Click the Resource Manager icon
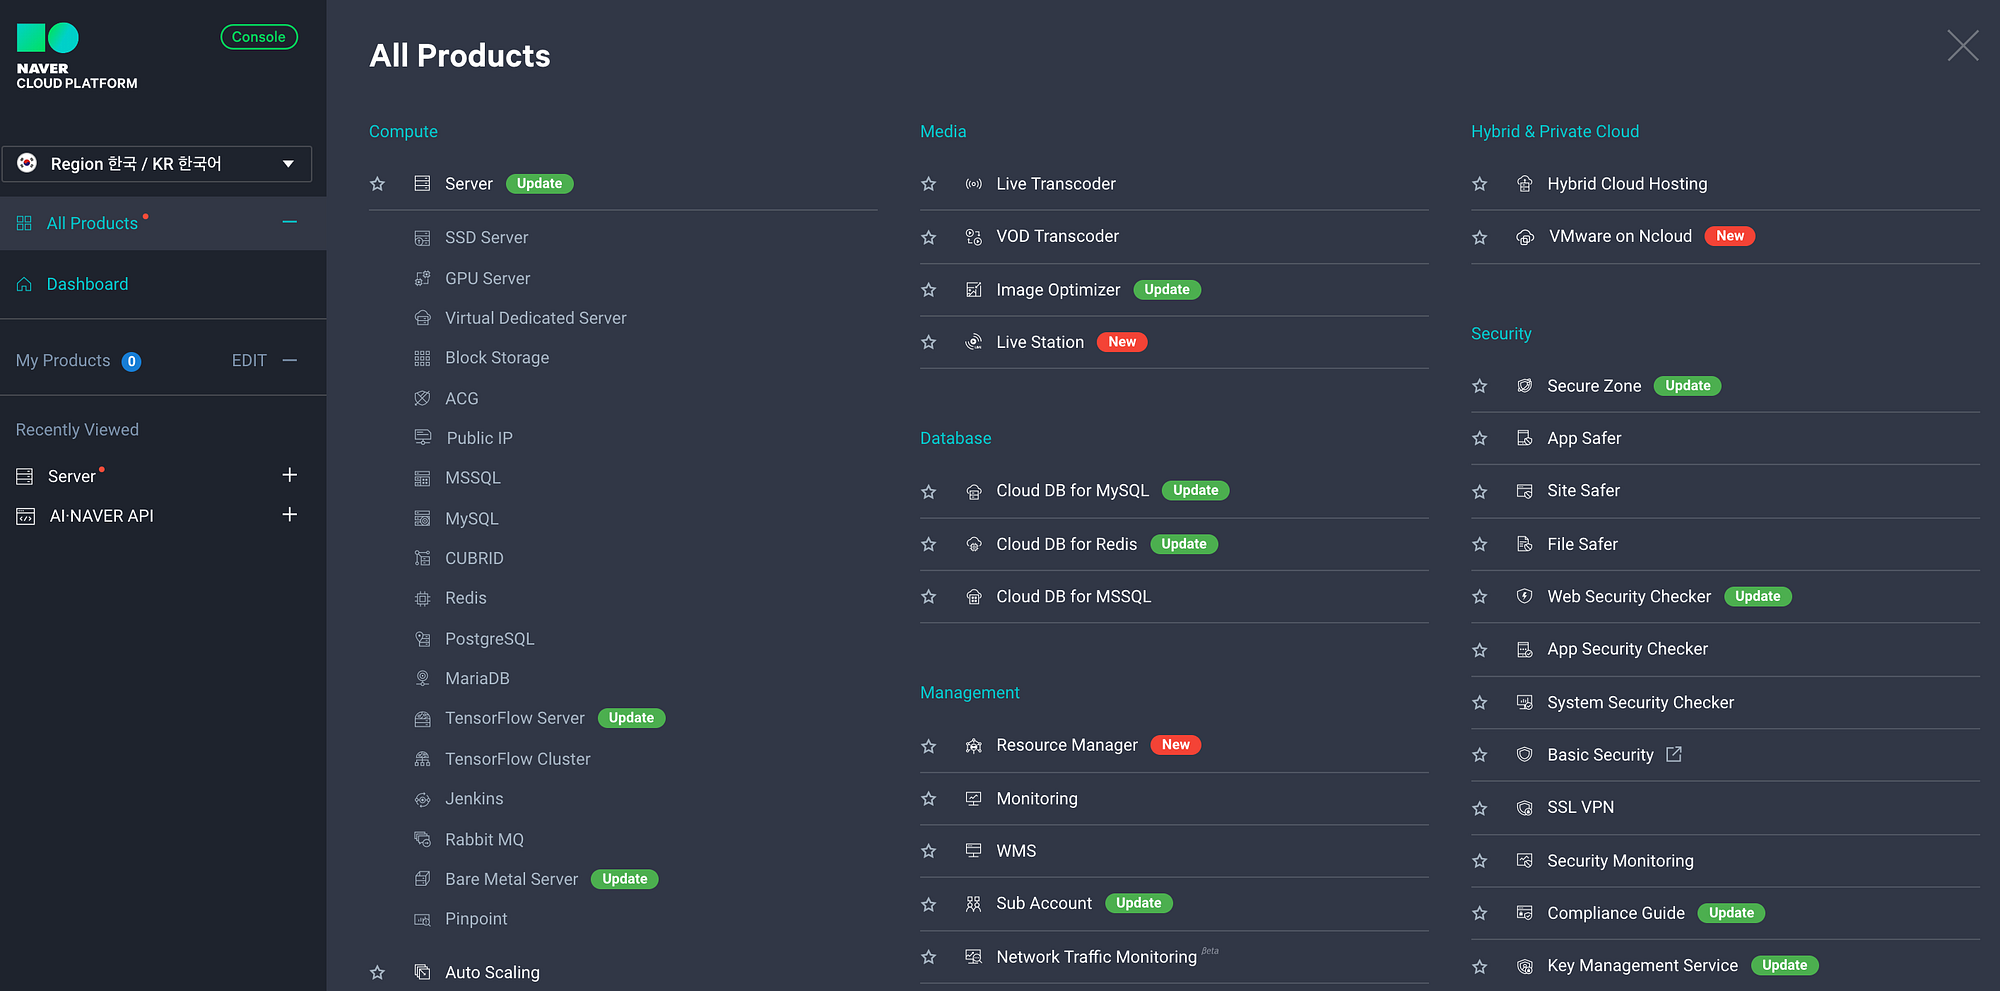Image resolution: width=2000 pixels, height=991 pixels. 973,745
